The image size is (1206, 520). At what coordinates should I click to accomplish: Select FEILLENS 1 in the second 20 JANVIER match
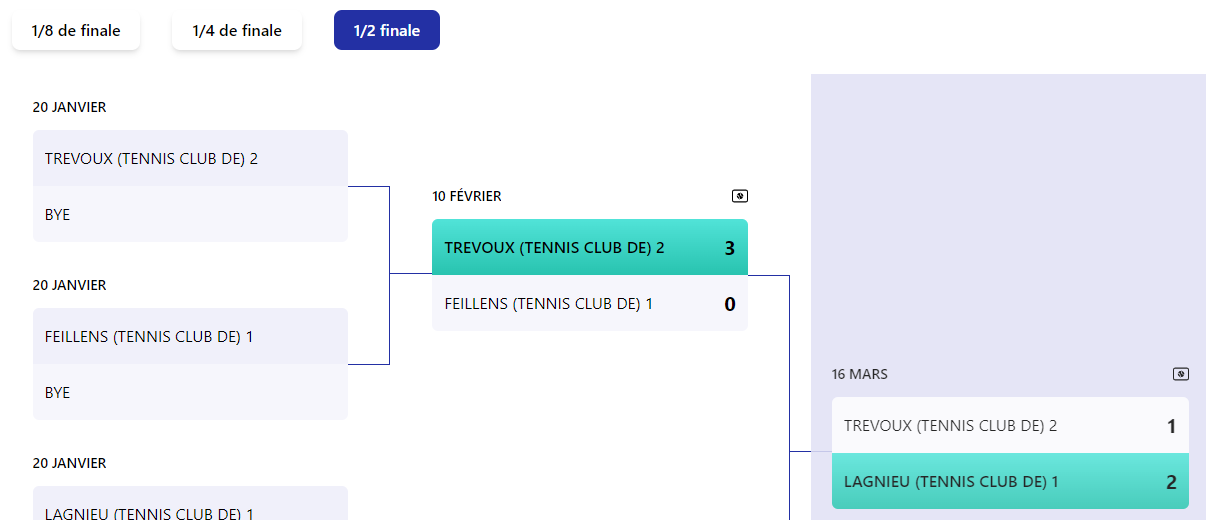(x=190, y=336)
